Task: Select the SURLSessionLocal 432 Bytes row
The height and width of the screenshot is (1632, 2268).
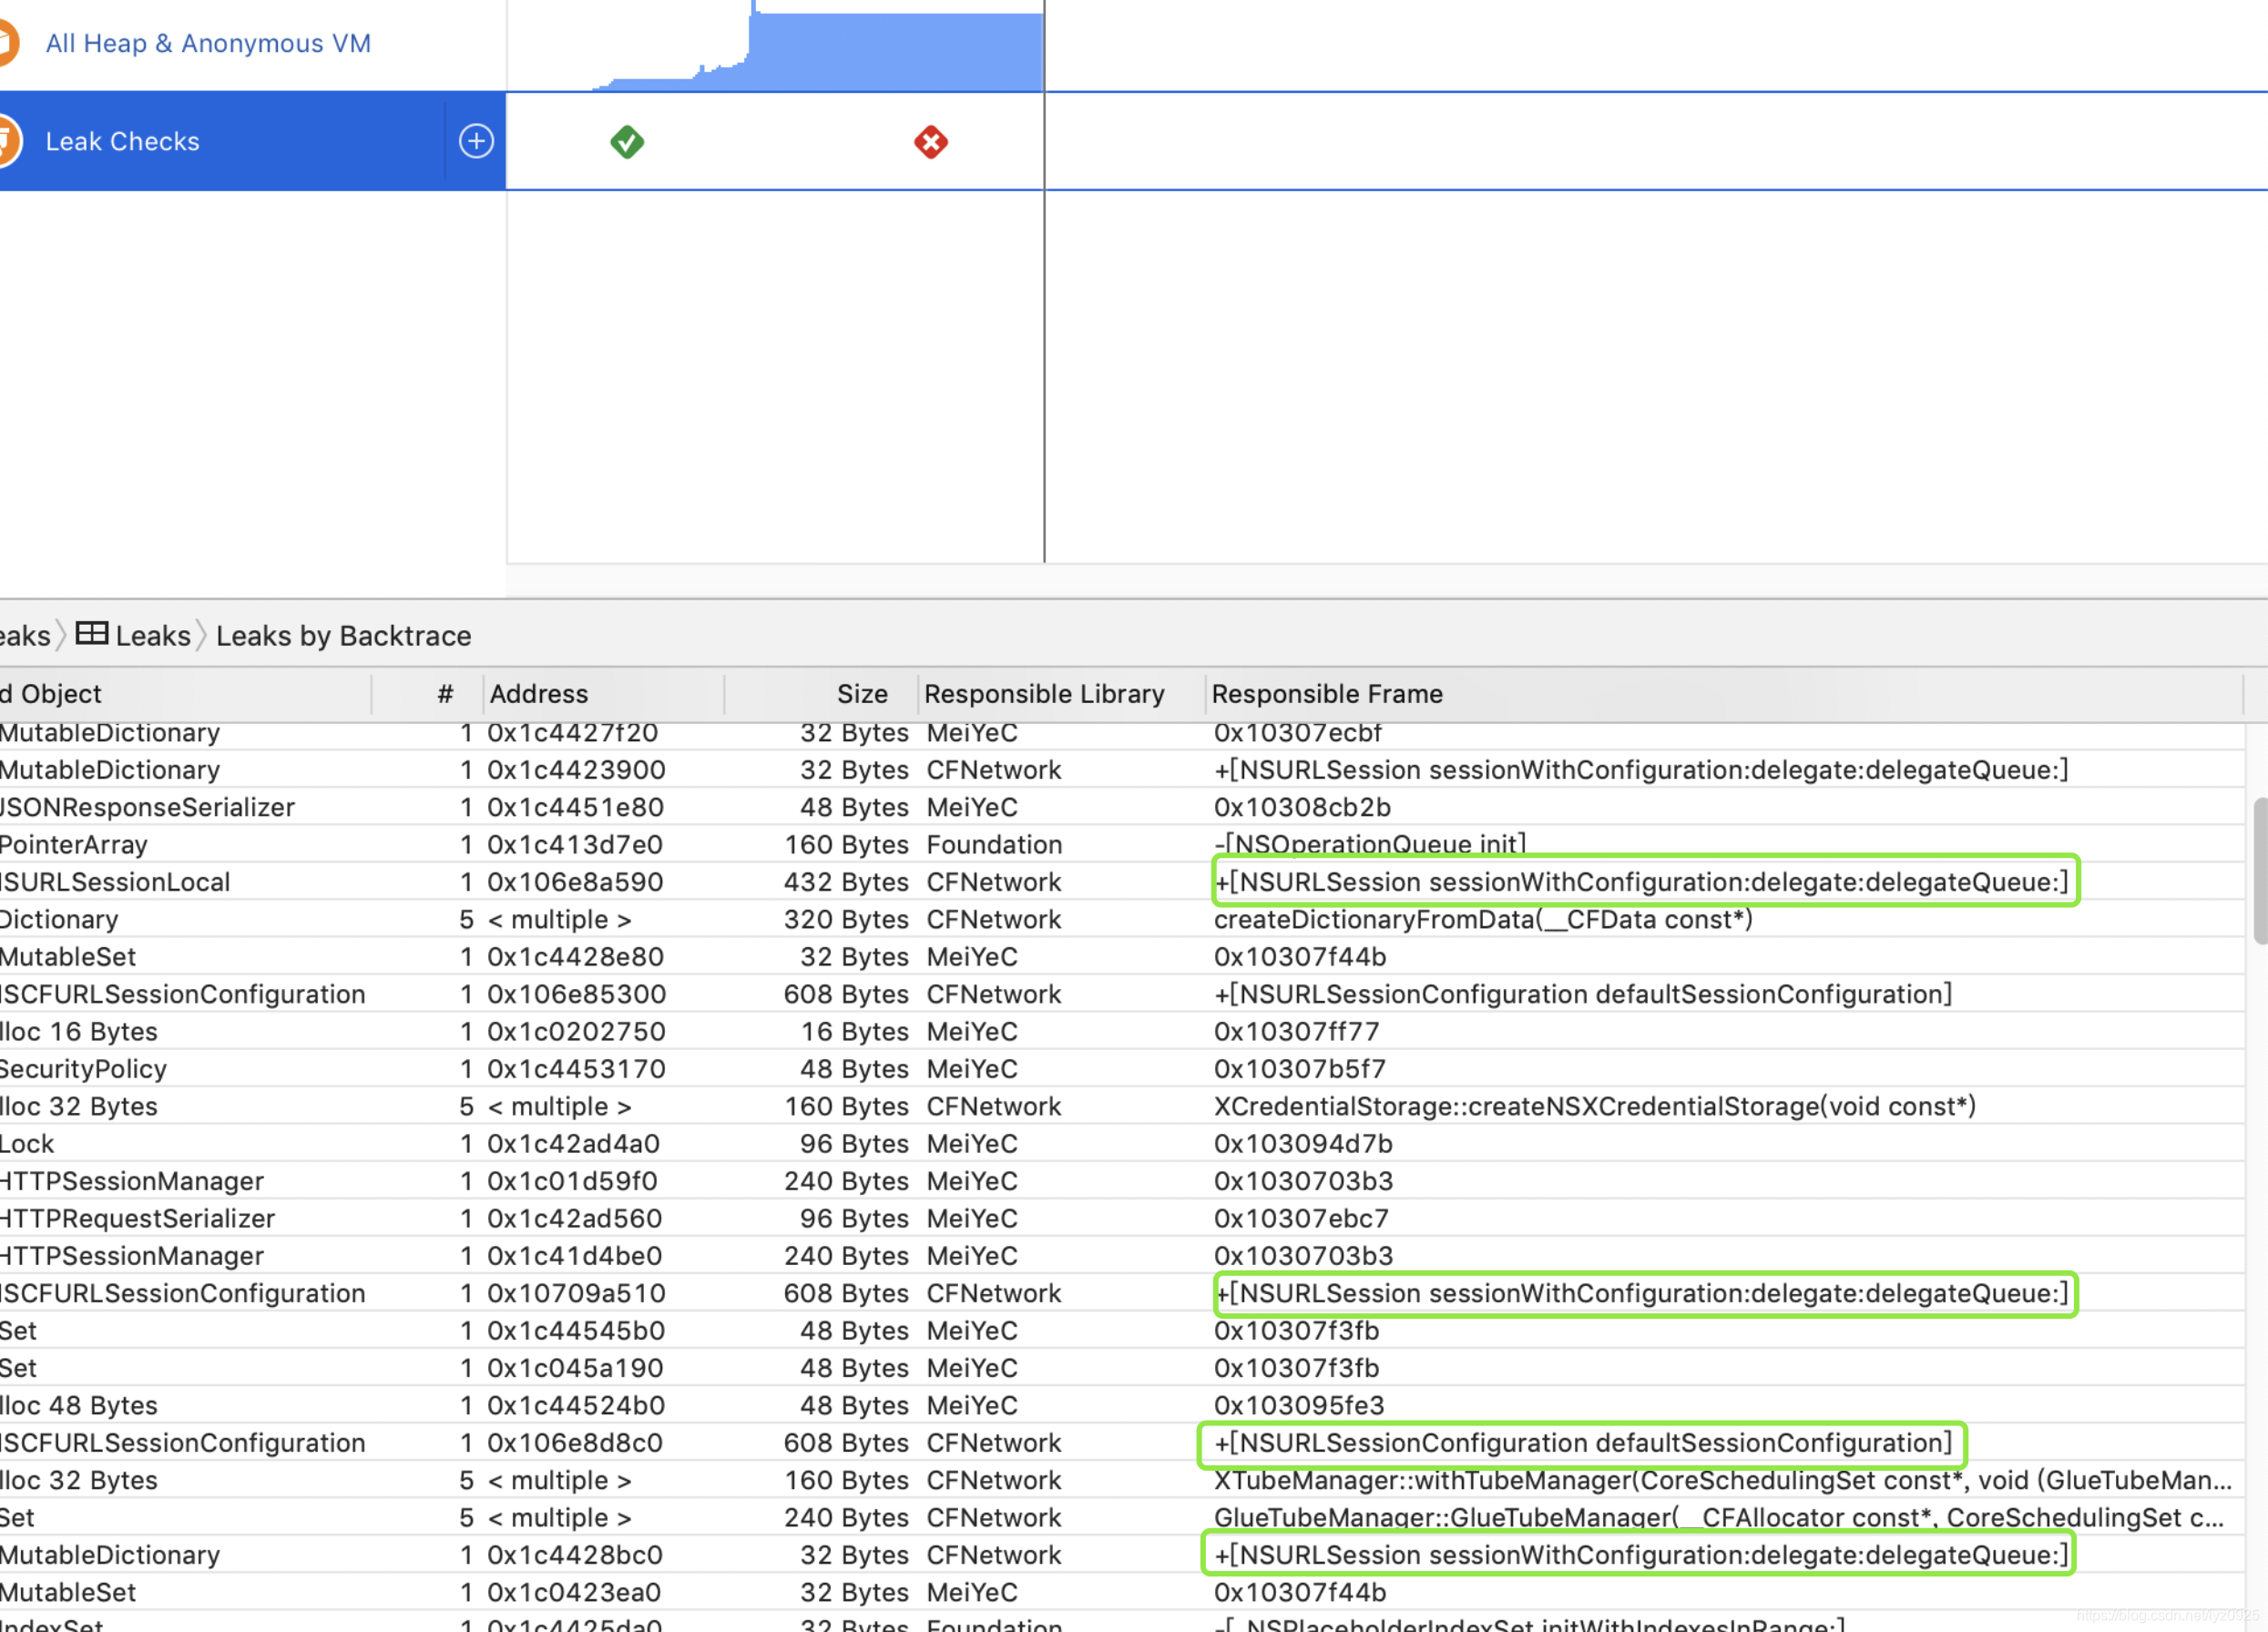Action: pos(115,882)
